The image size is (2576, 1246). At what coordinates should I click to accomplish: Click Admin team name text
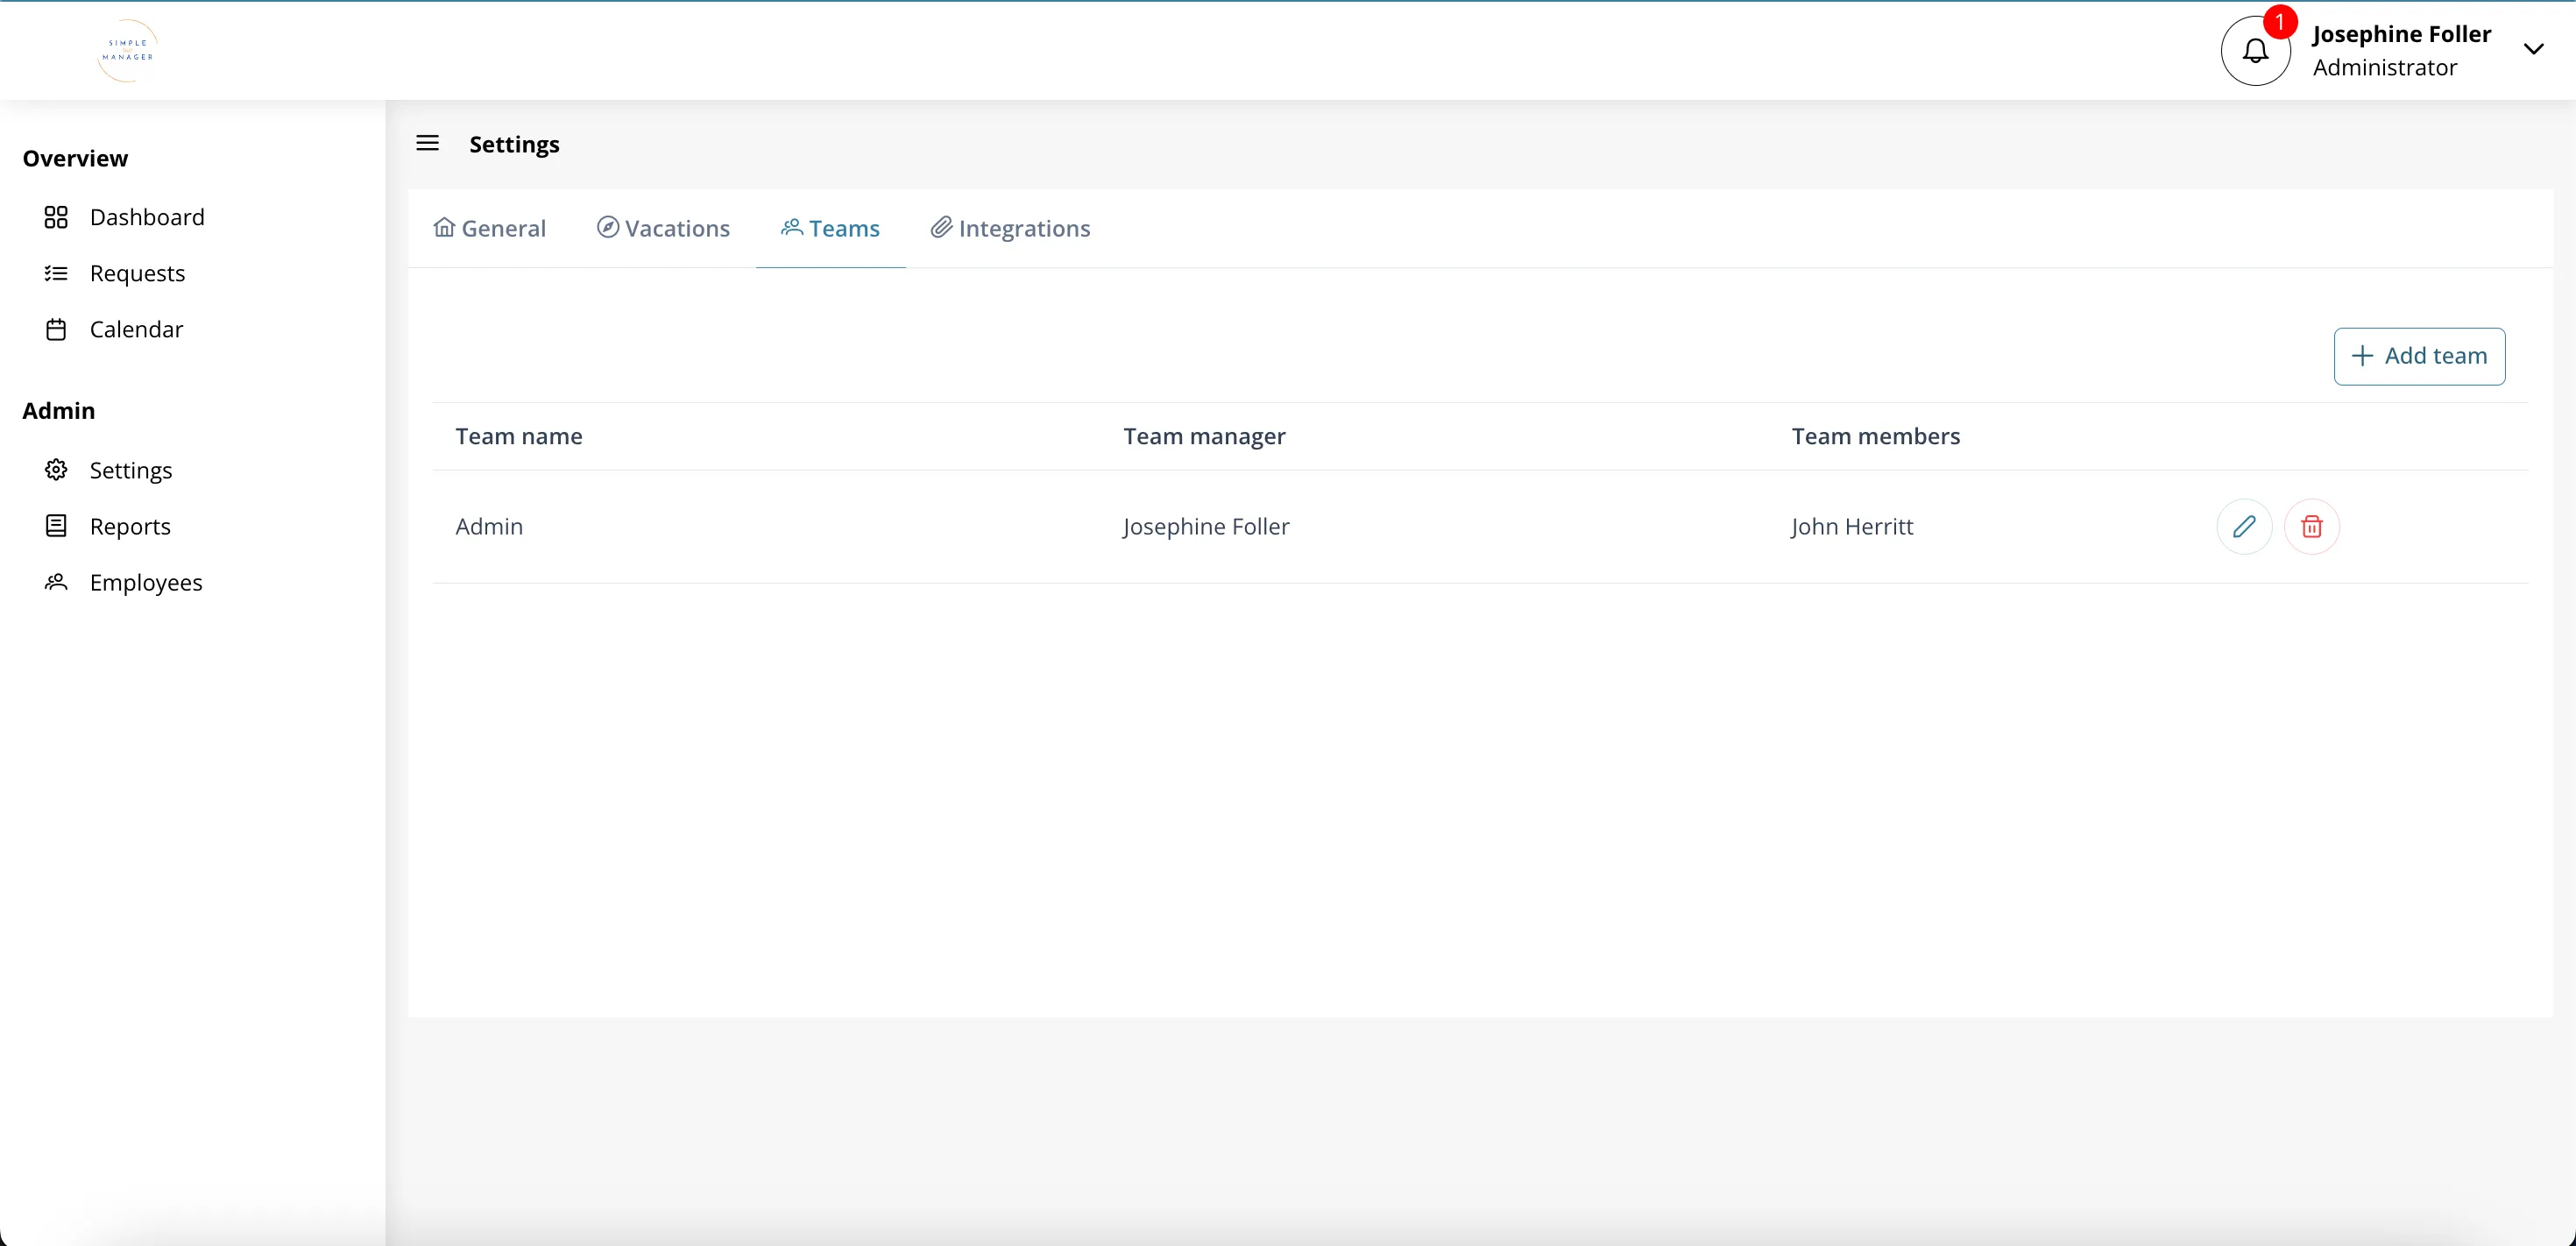click(x=488, y=526)
